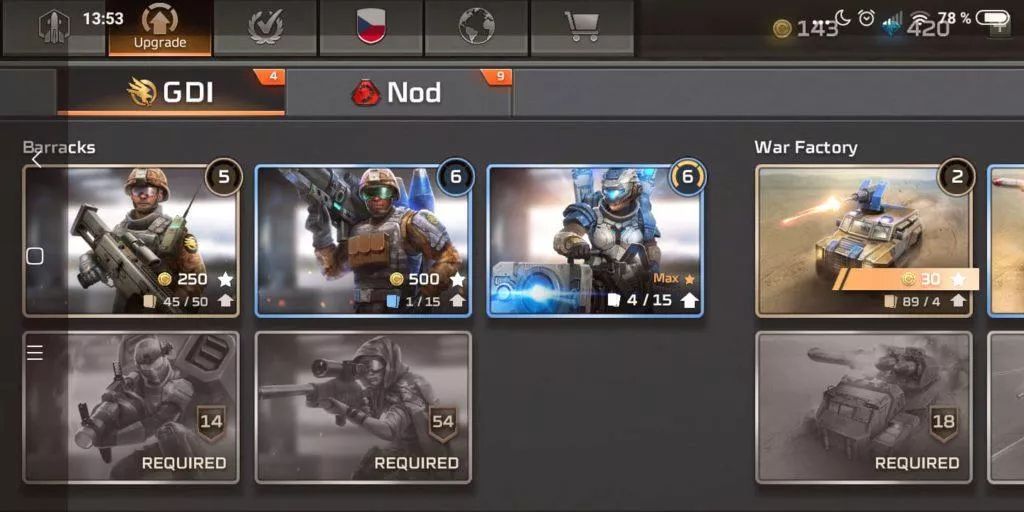The image size is (1024, 512).
Task: Click the locked vehicle requiring level 18
Action: (x=864, y=408)
